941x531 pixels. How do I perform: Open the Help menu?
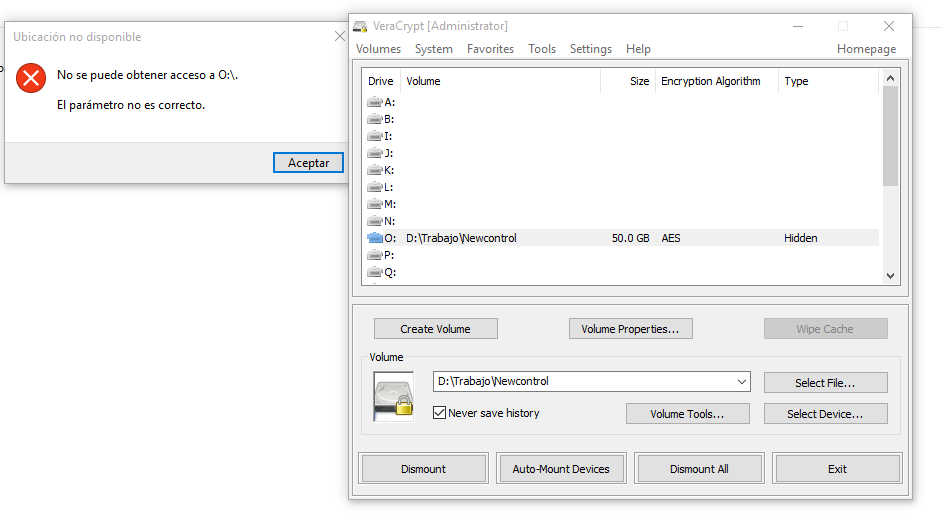click(x=638, y=49)
